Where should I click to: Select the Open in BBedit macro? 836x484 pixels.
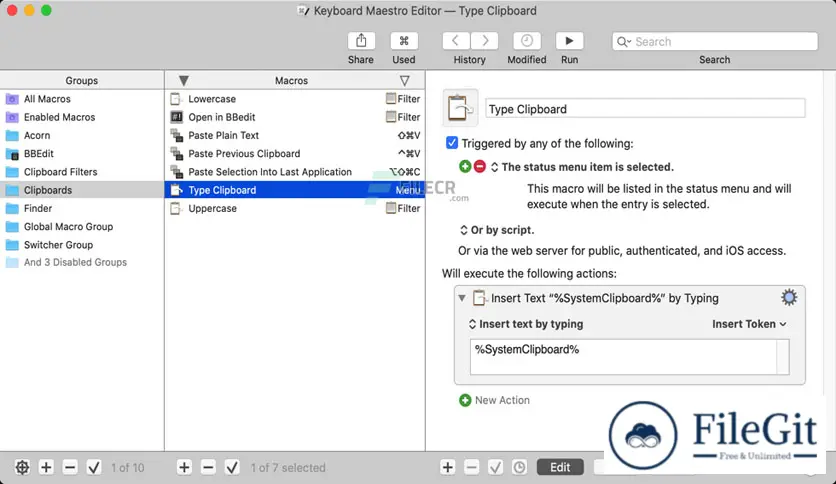pos(295,117)
